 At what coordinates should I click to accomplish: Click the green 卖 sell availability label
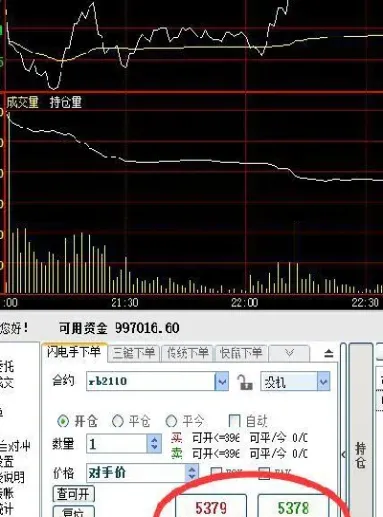click(x=177, y=453)
